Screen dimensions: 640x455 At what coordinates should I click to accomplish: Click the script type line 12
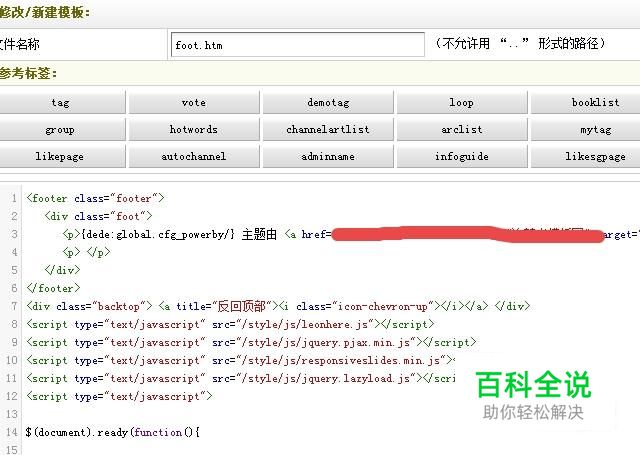pyautogui.click(x=119, y=396)
